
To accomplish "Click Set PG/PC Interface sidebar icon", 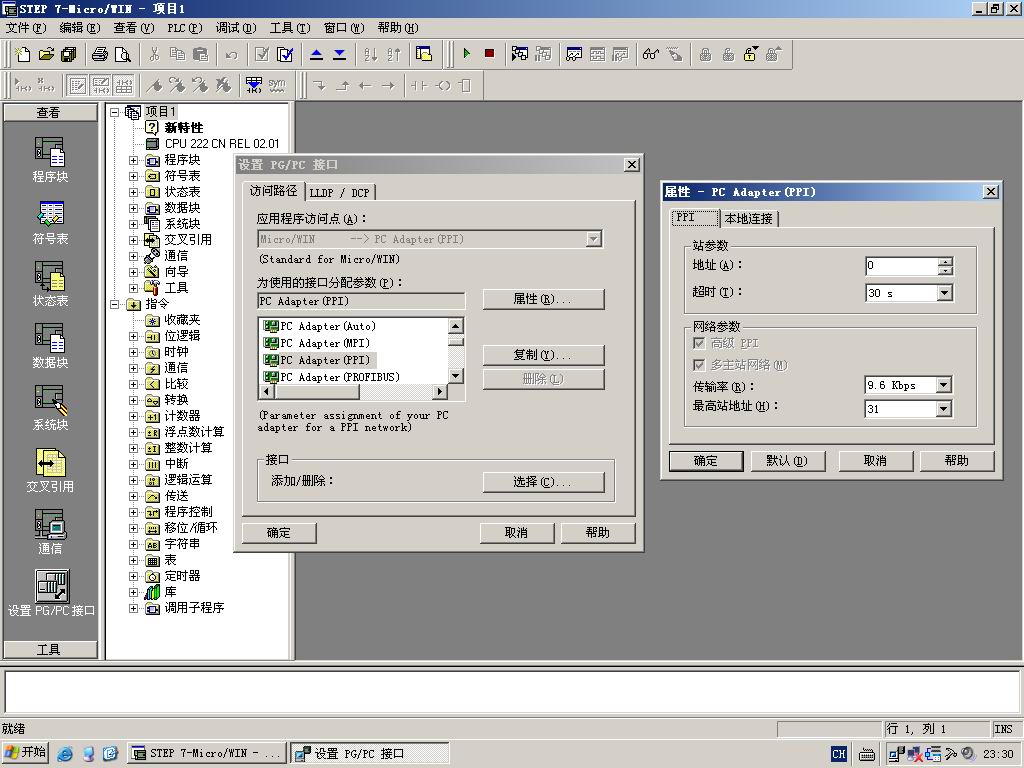I will coord(51,593).
